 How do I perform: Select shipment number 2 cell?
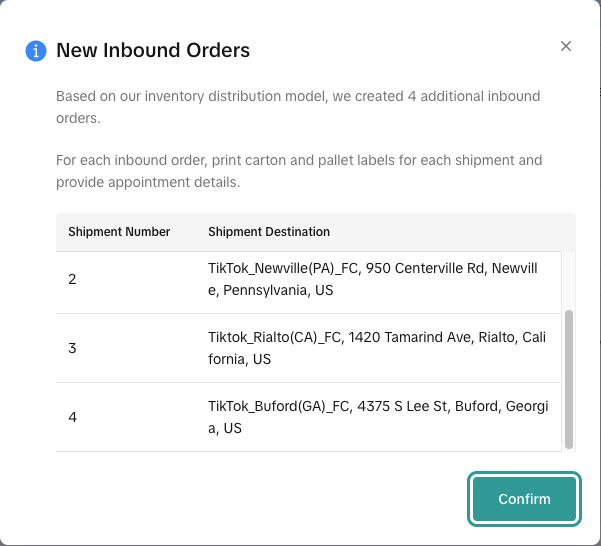pos(73,279)
